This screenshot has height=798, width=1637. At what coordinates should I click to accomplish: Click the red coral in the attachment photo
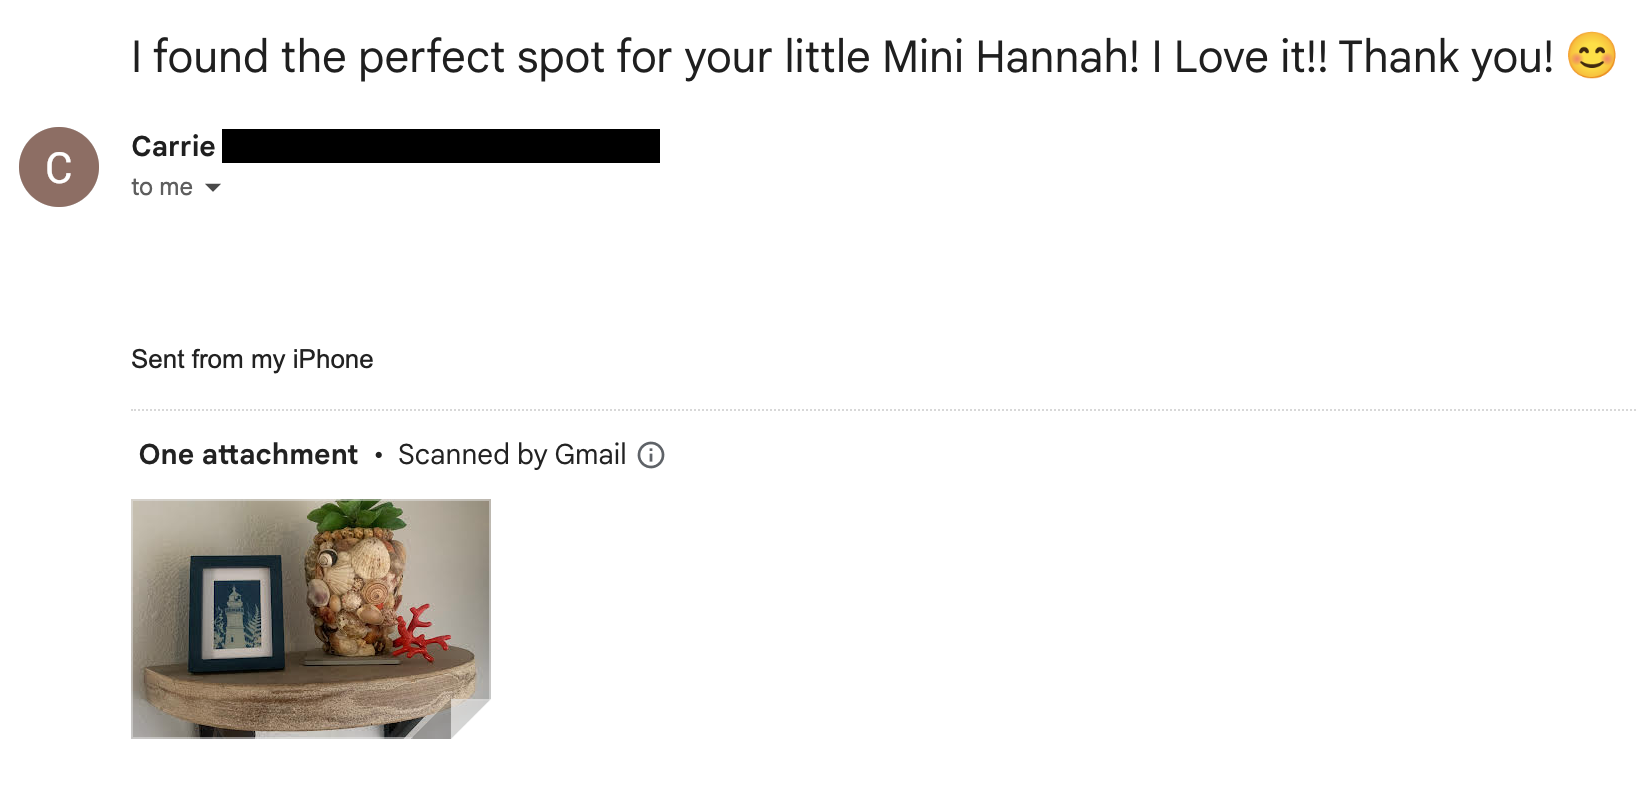pos(418,634)
